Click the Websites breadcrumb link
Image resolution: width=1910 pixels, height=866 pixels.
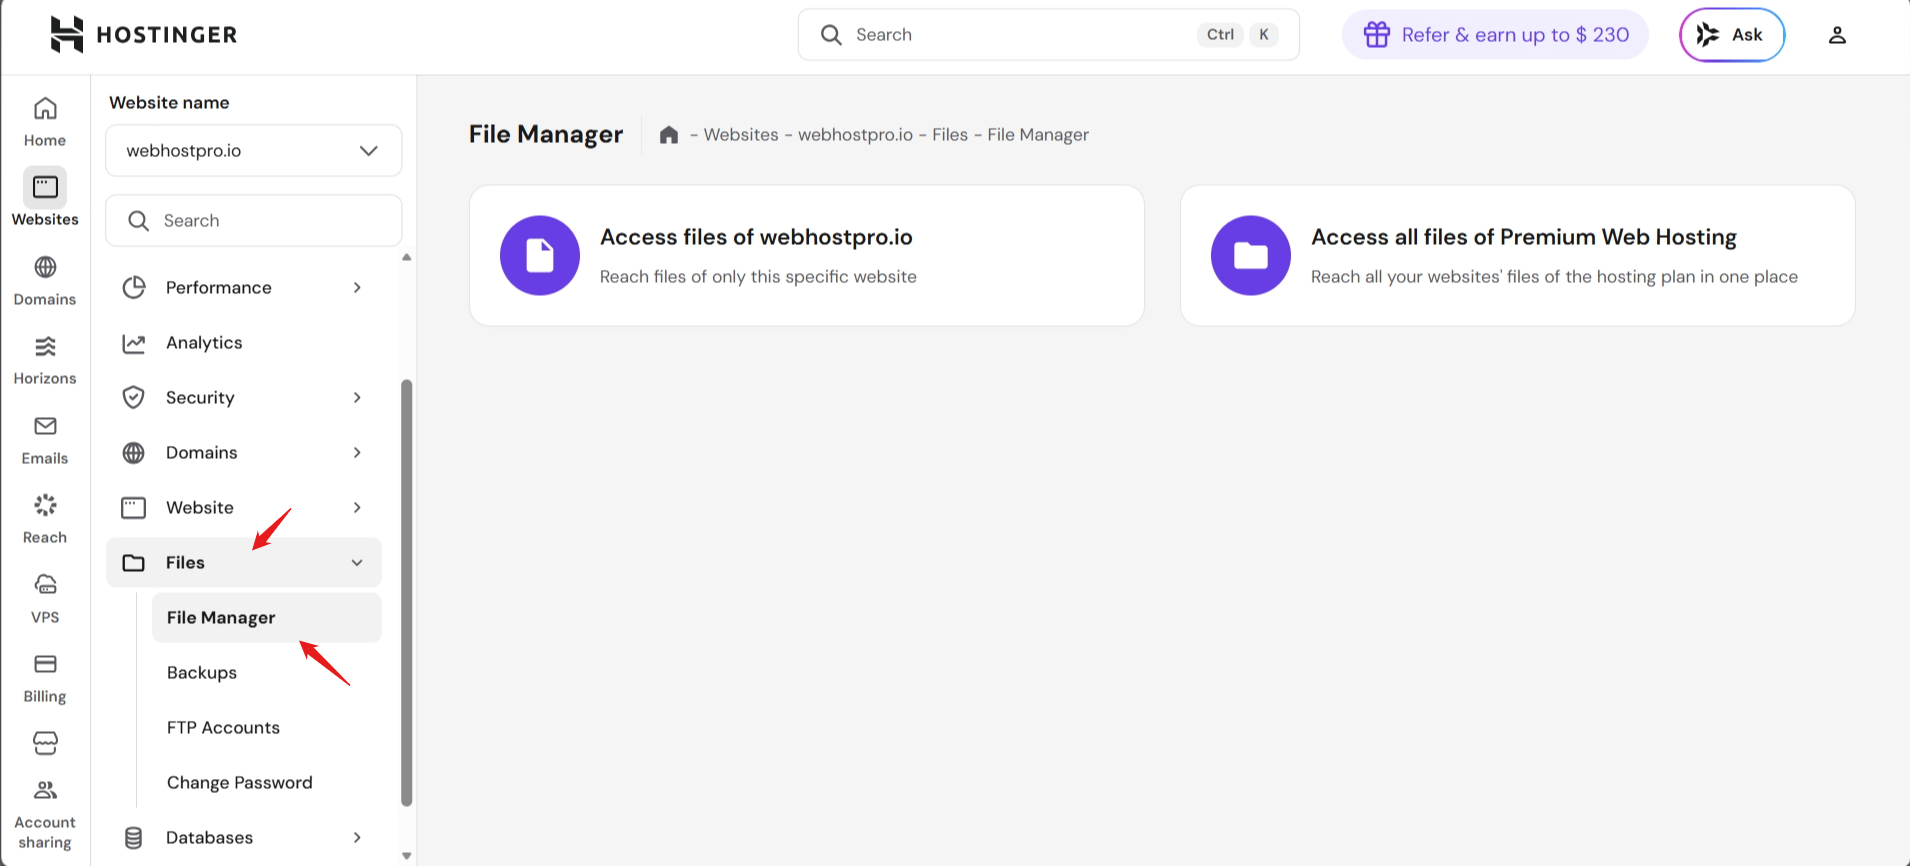[x=741, y=135]
